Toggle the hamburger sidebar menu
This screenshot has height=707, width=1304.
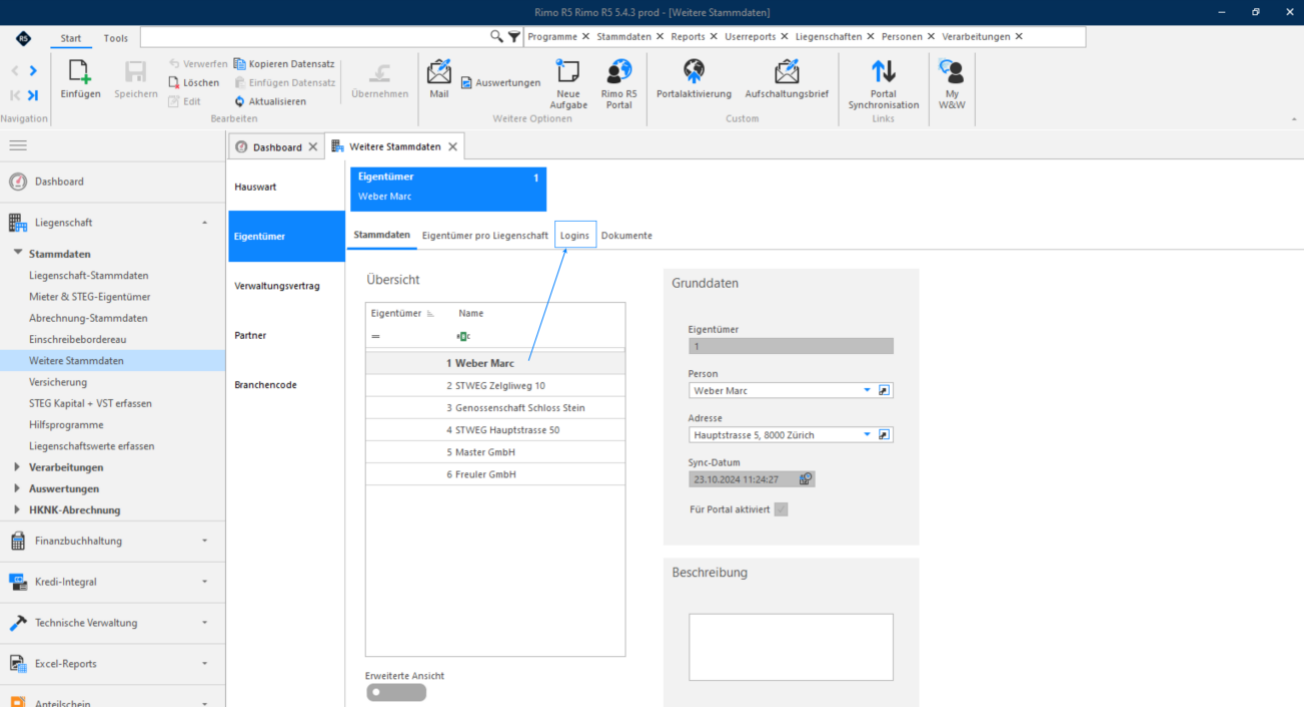pos(18,146)
